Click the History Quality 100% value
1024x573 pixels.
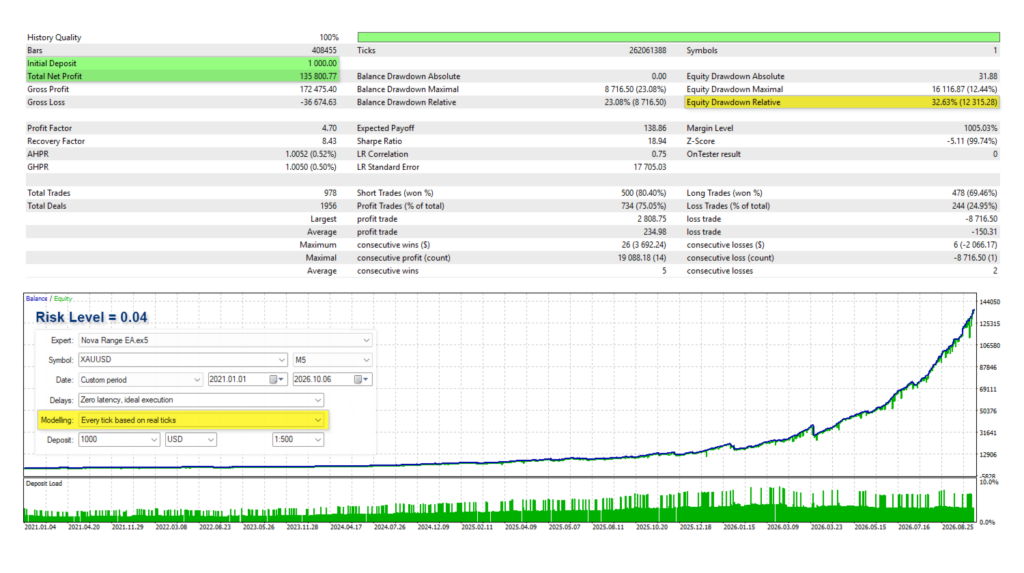point(329,37)
